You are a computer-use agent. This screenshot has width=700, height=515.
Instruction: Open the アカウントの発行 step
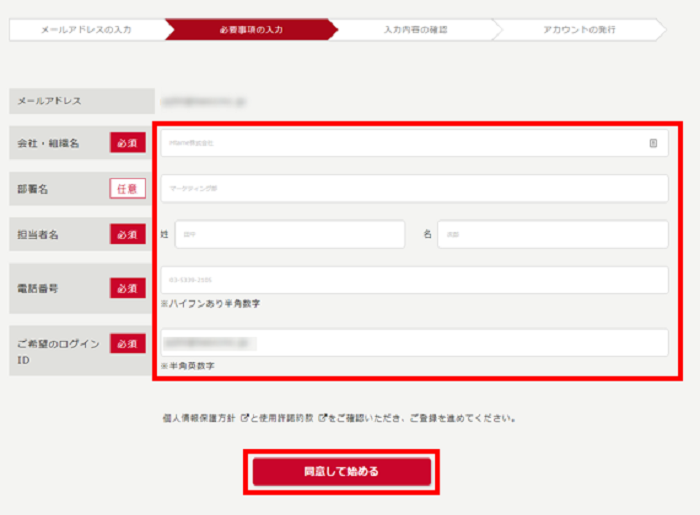579,30
